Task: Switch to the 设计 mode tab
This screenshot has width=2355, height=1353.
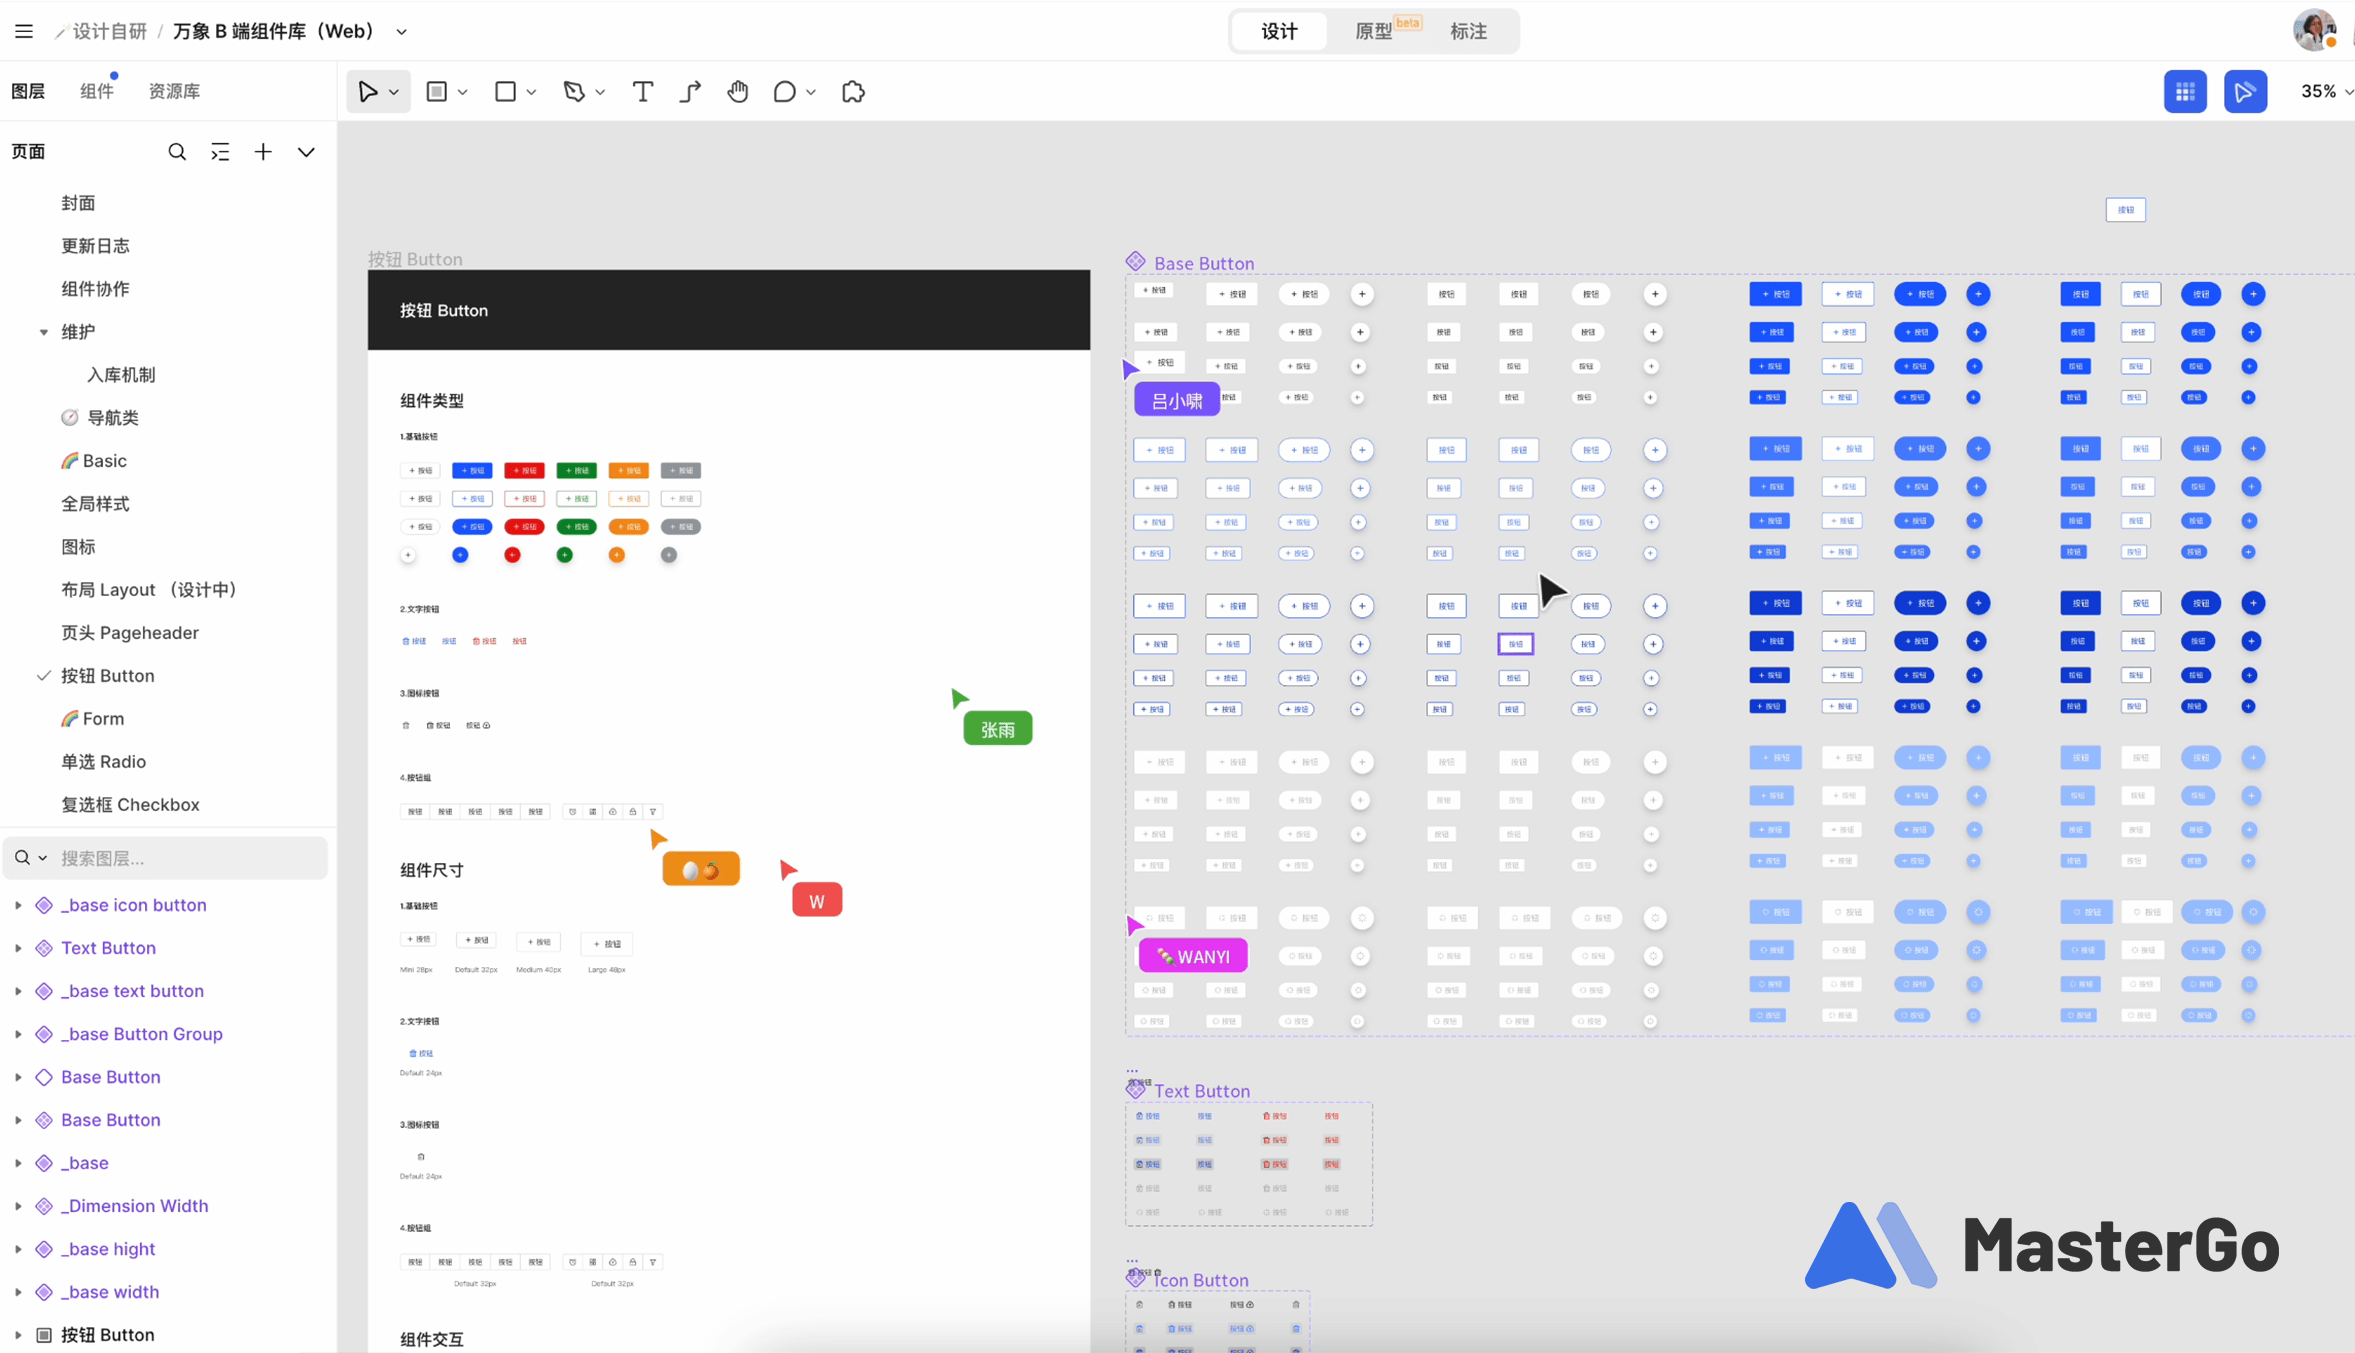Action: [1279, 31]
